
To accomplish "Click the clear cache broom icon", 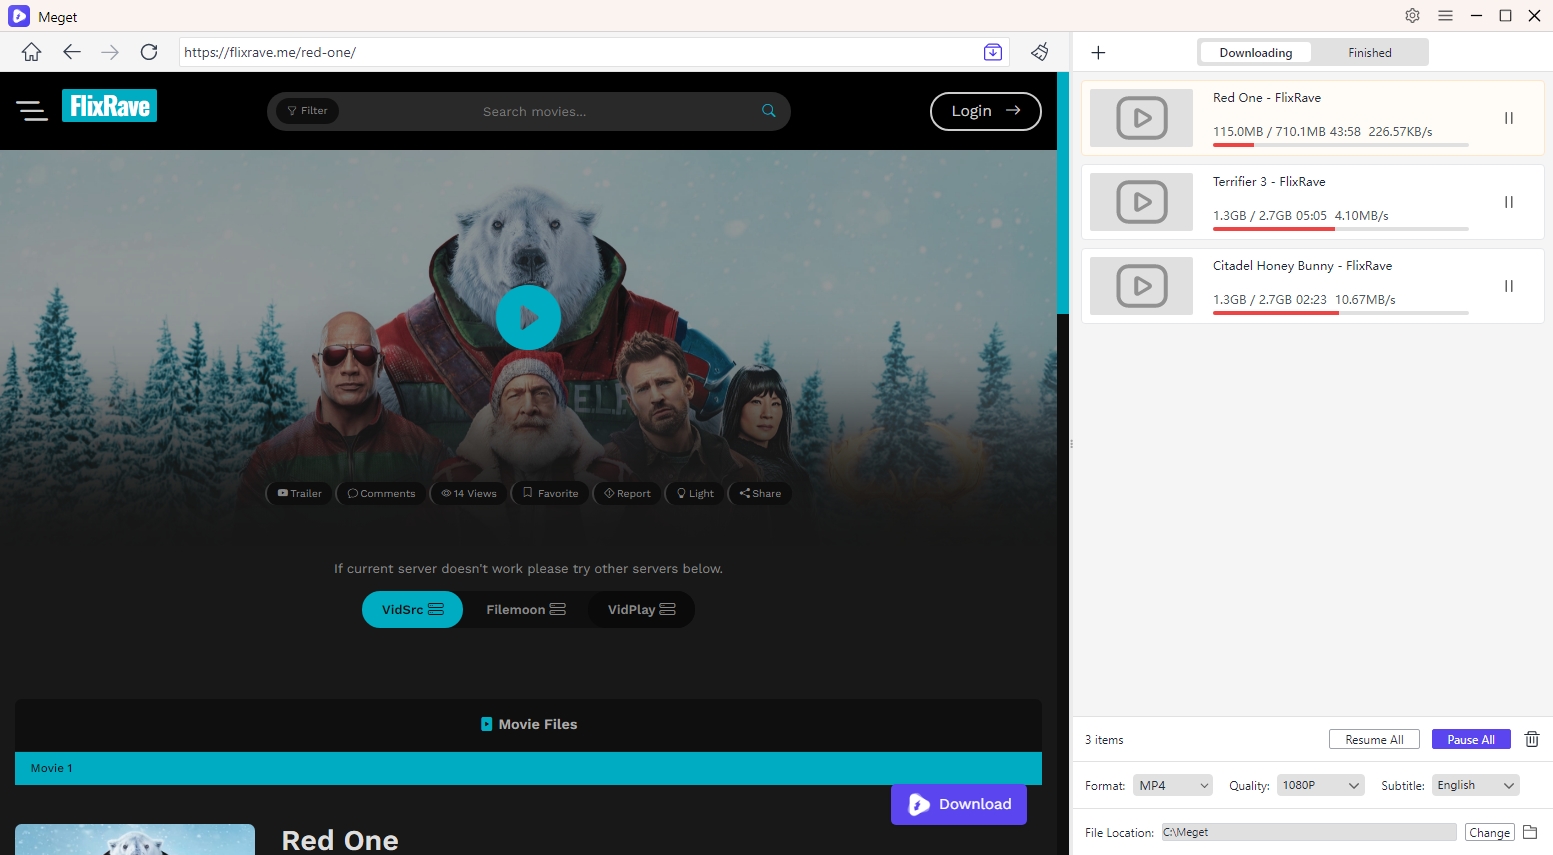I will coord(1040,52).
